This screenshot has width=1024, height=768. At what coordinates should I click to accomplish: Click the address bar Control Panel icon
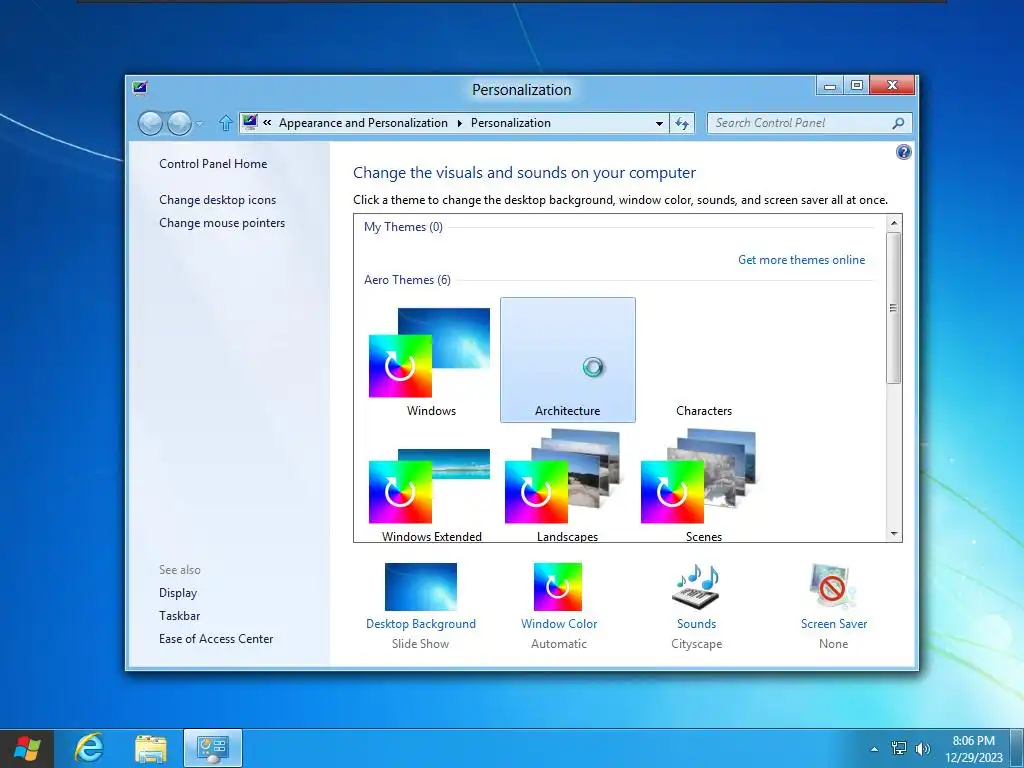coord(249,122)
